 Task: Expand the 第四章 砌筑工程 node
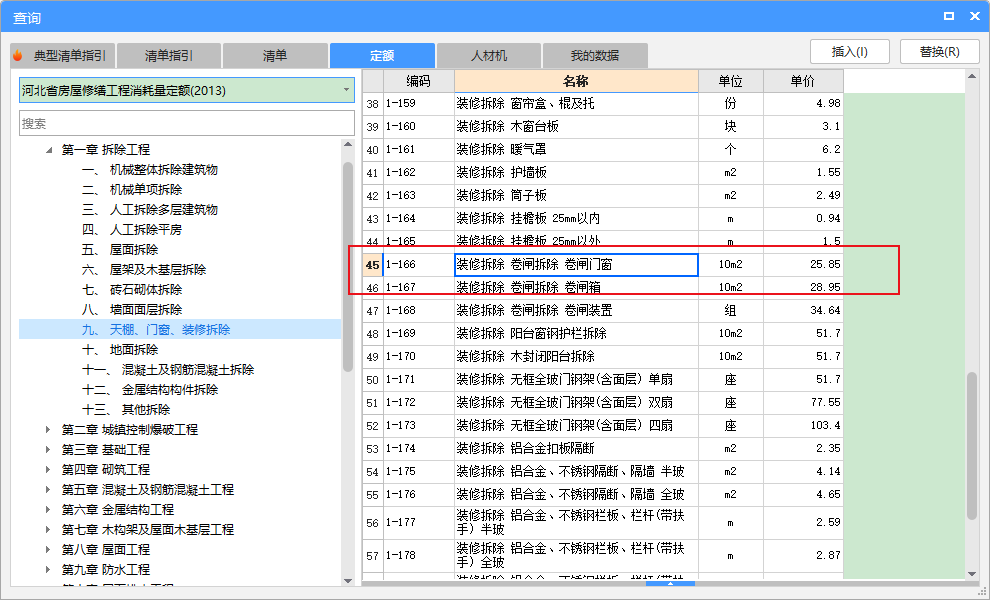coord(49,469)
